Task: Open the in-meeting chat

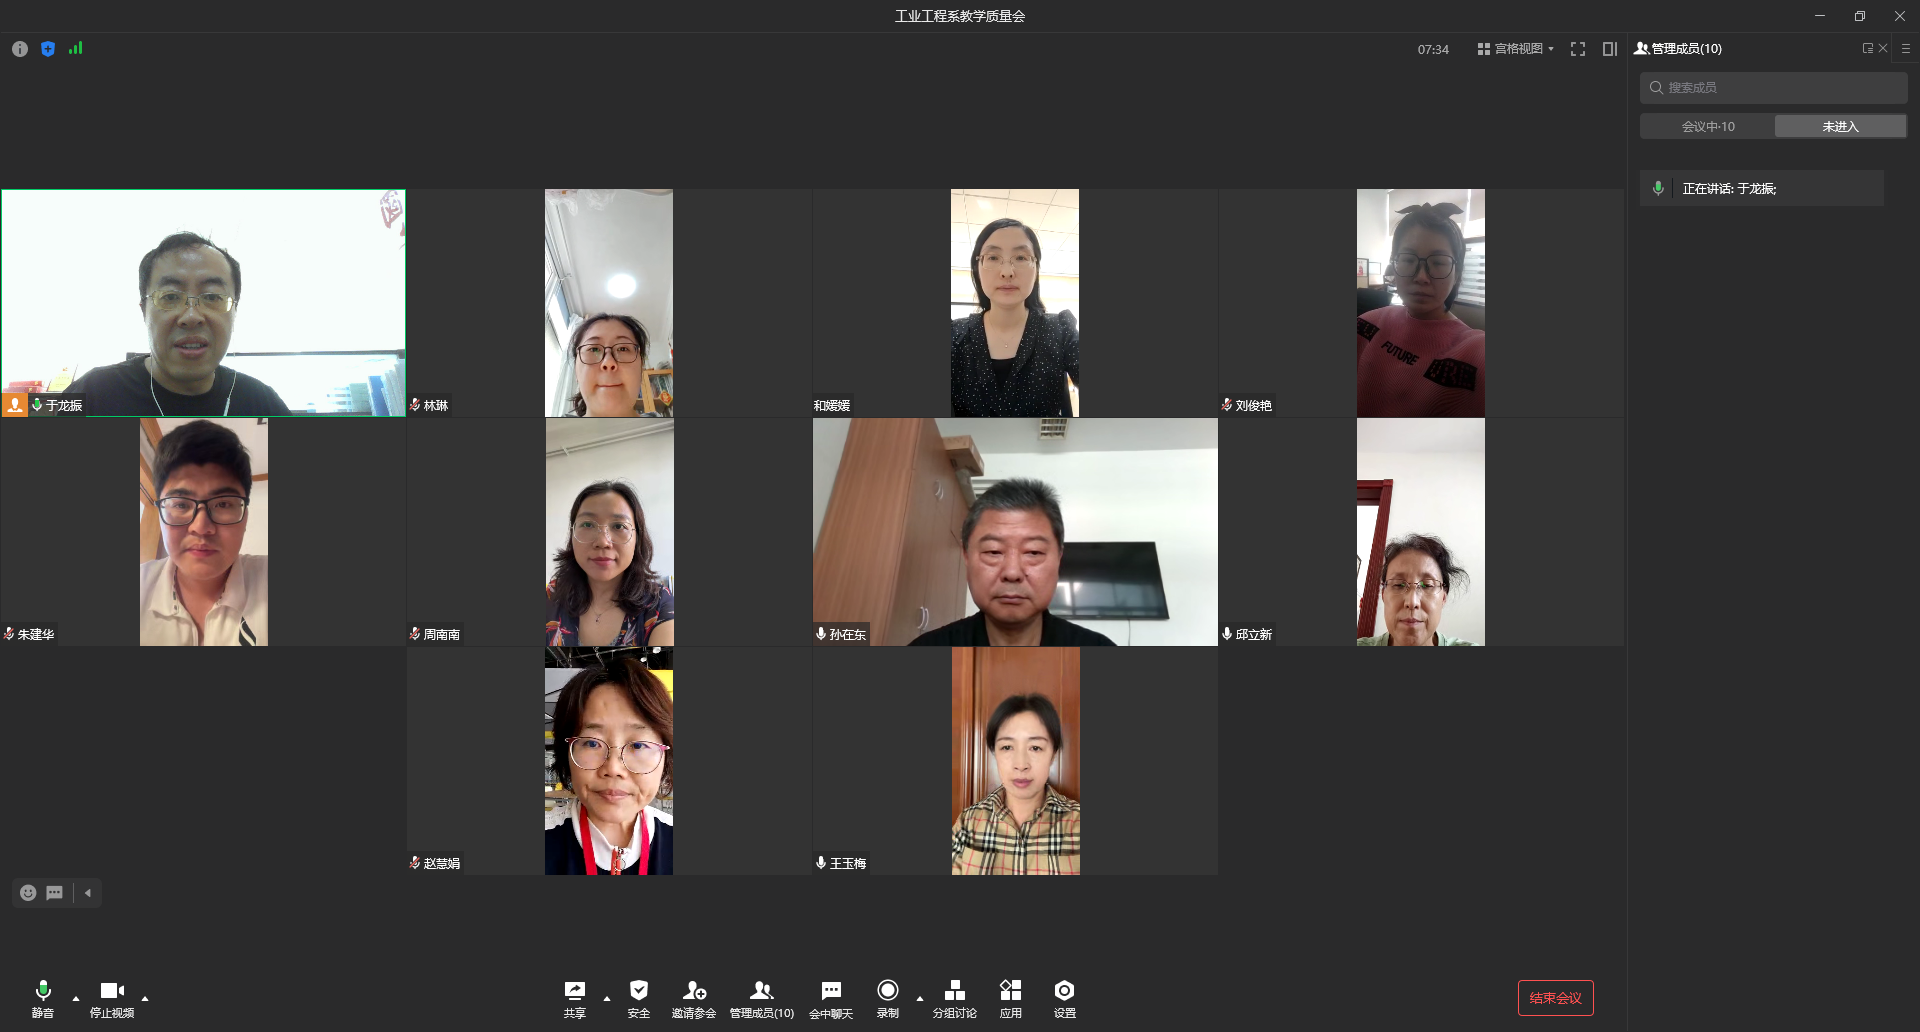Action: [830, 997]
